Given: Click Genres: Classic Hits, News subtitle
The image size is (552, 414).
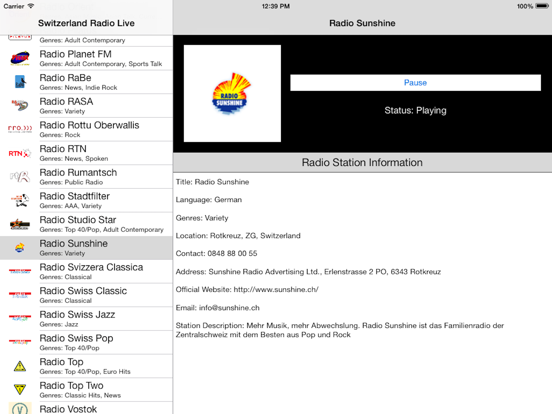Looking at the screenshot, I should 80,395.
